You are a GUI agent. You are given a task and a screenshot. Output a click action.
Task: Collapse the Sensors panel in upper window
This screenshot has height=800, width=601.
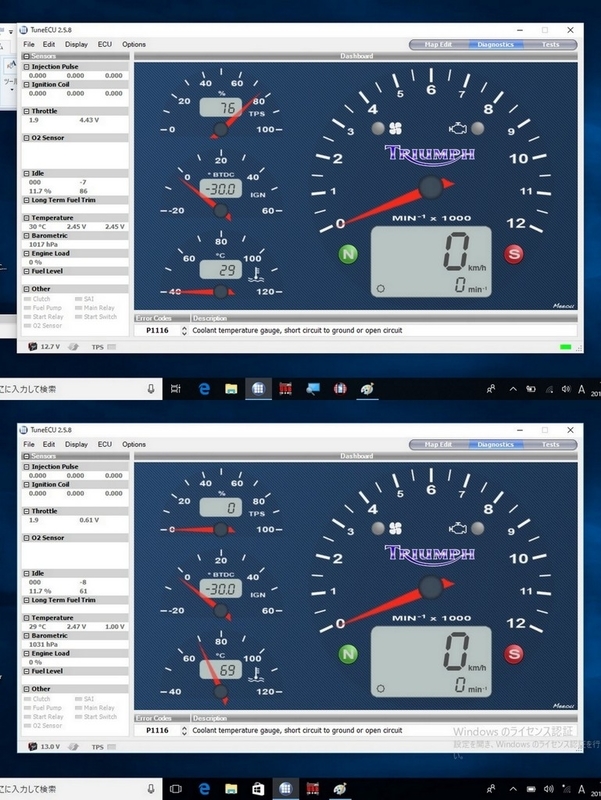pos(27,56)
